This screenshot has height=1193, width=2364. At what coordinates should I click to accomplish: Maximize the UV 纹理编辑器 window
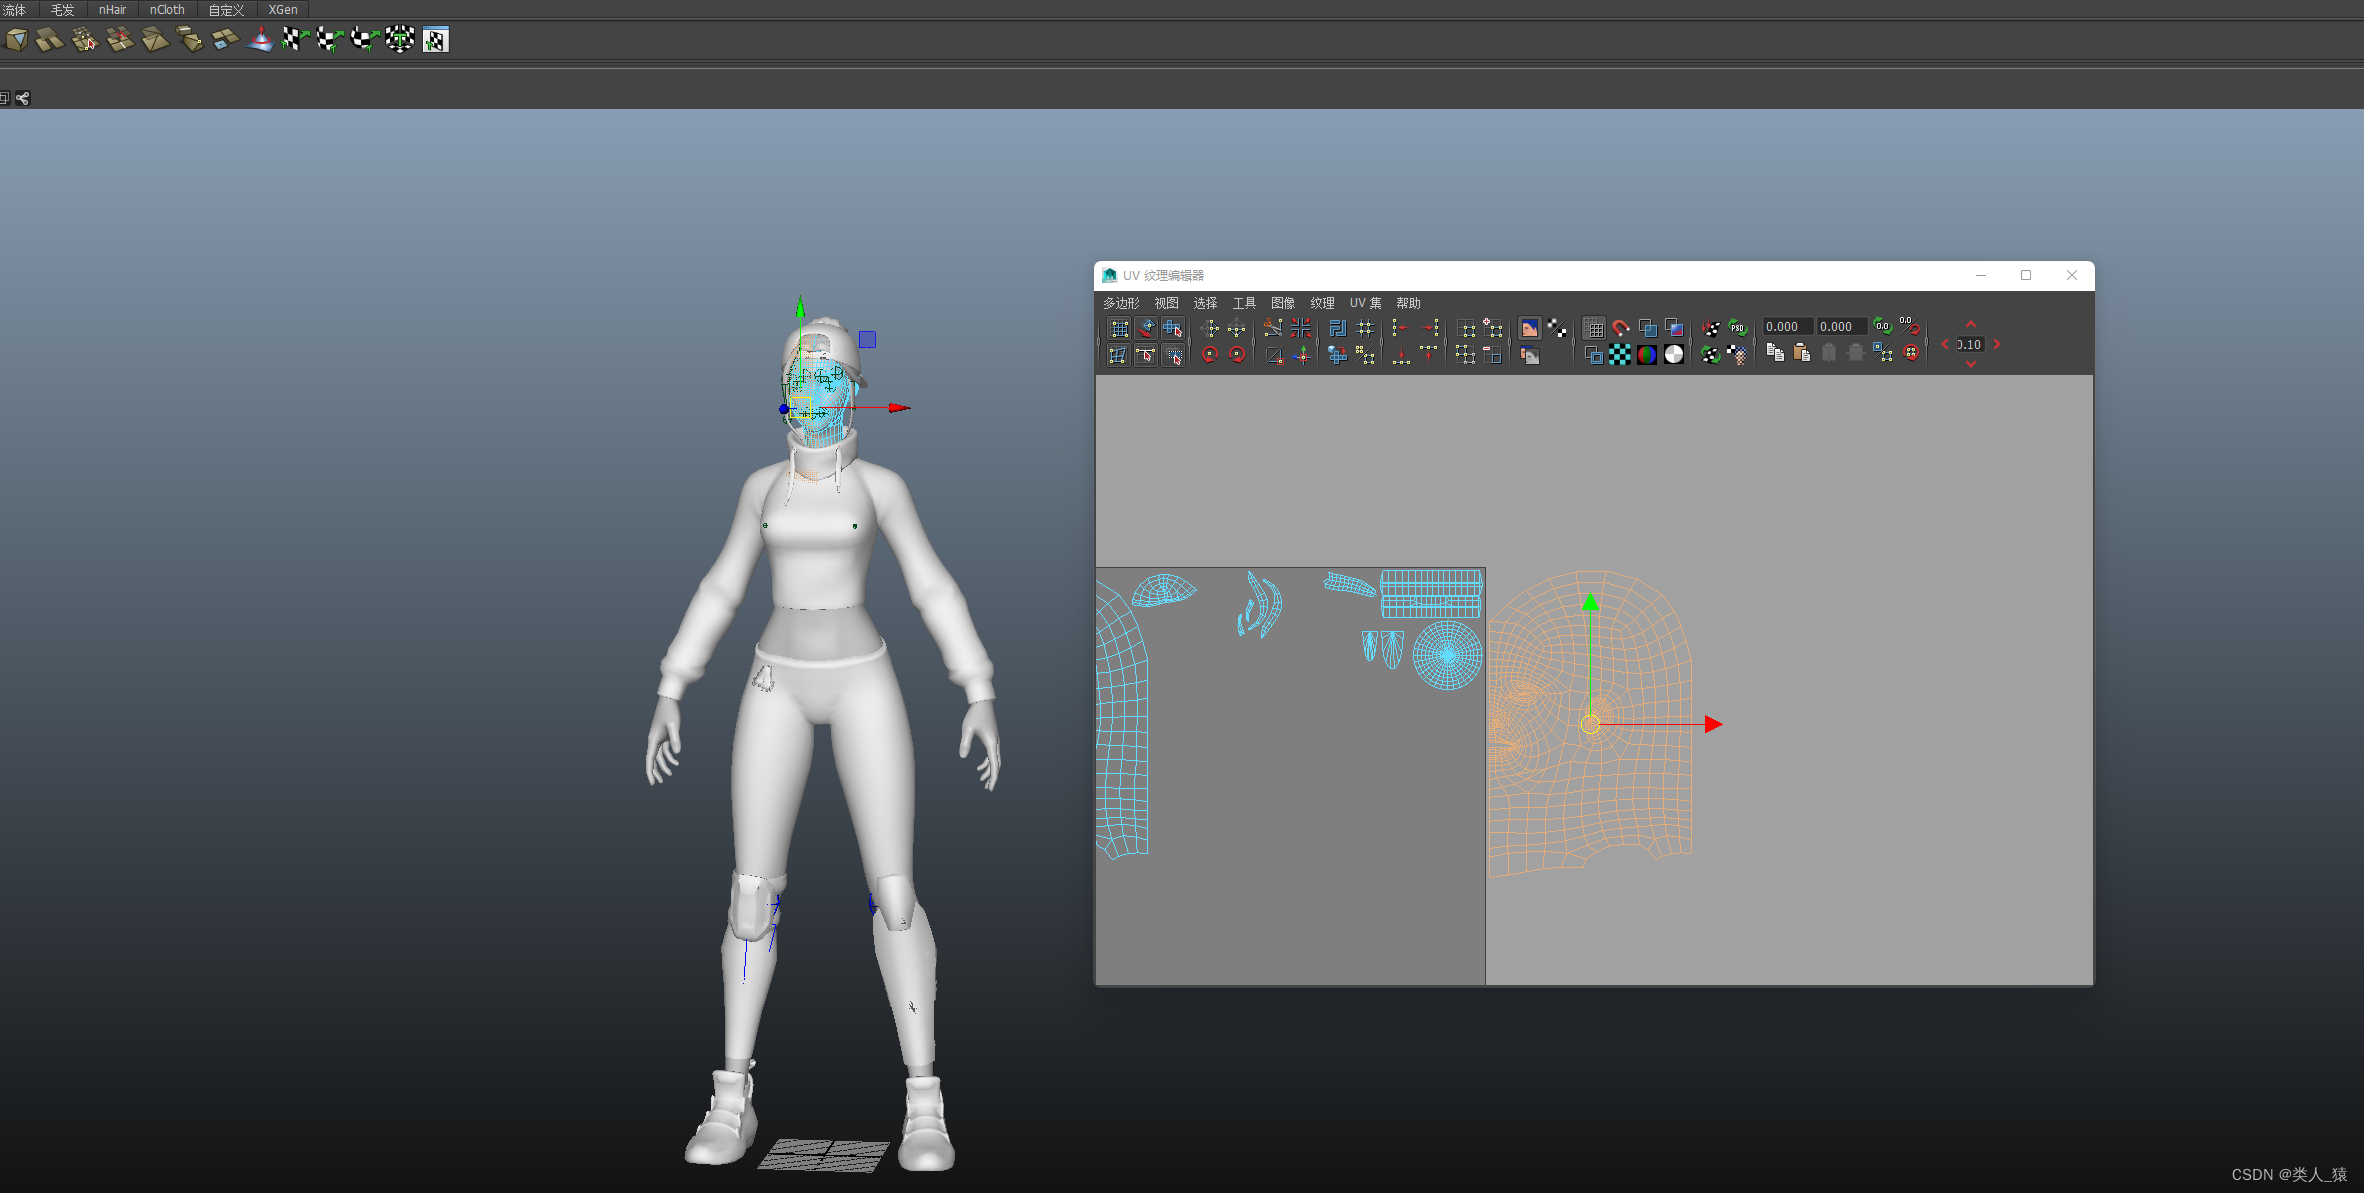[2026, 275]
